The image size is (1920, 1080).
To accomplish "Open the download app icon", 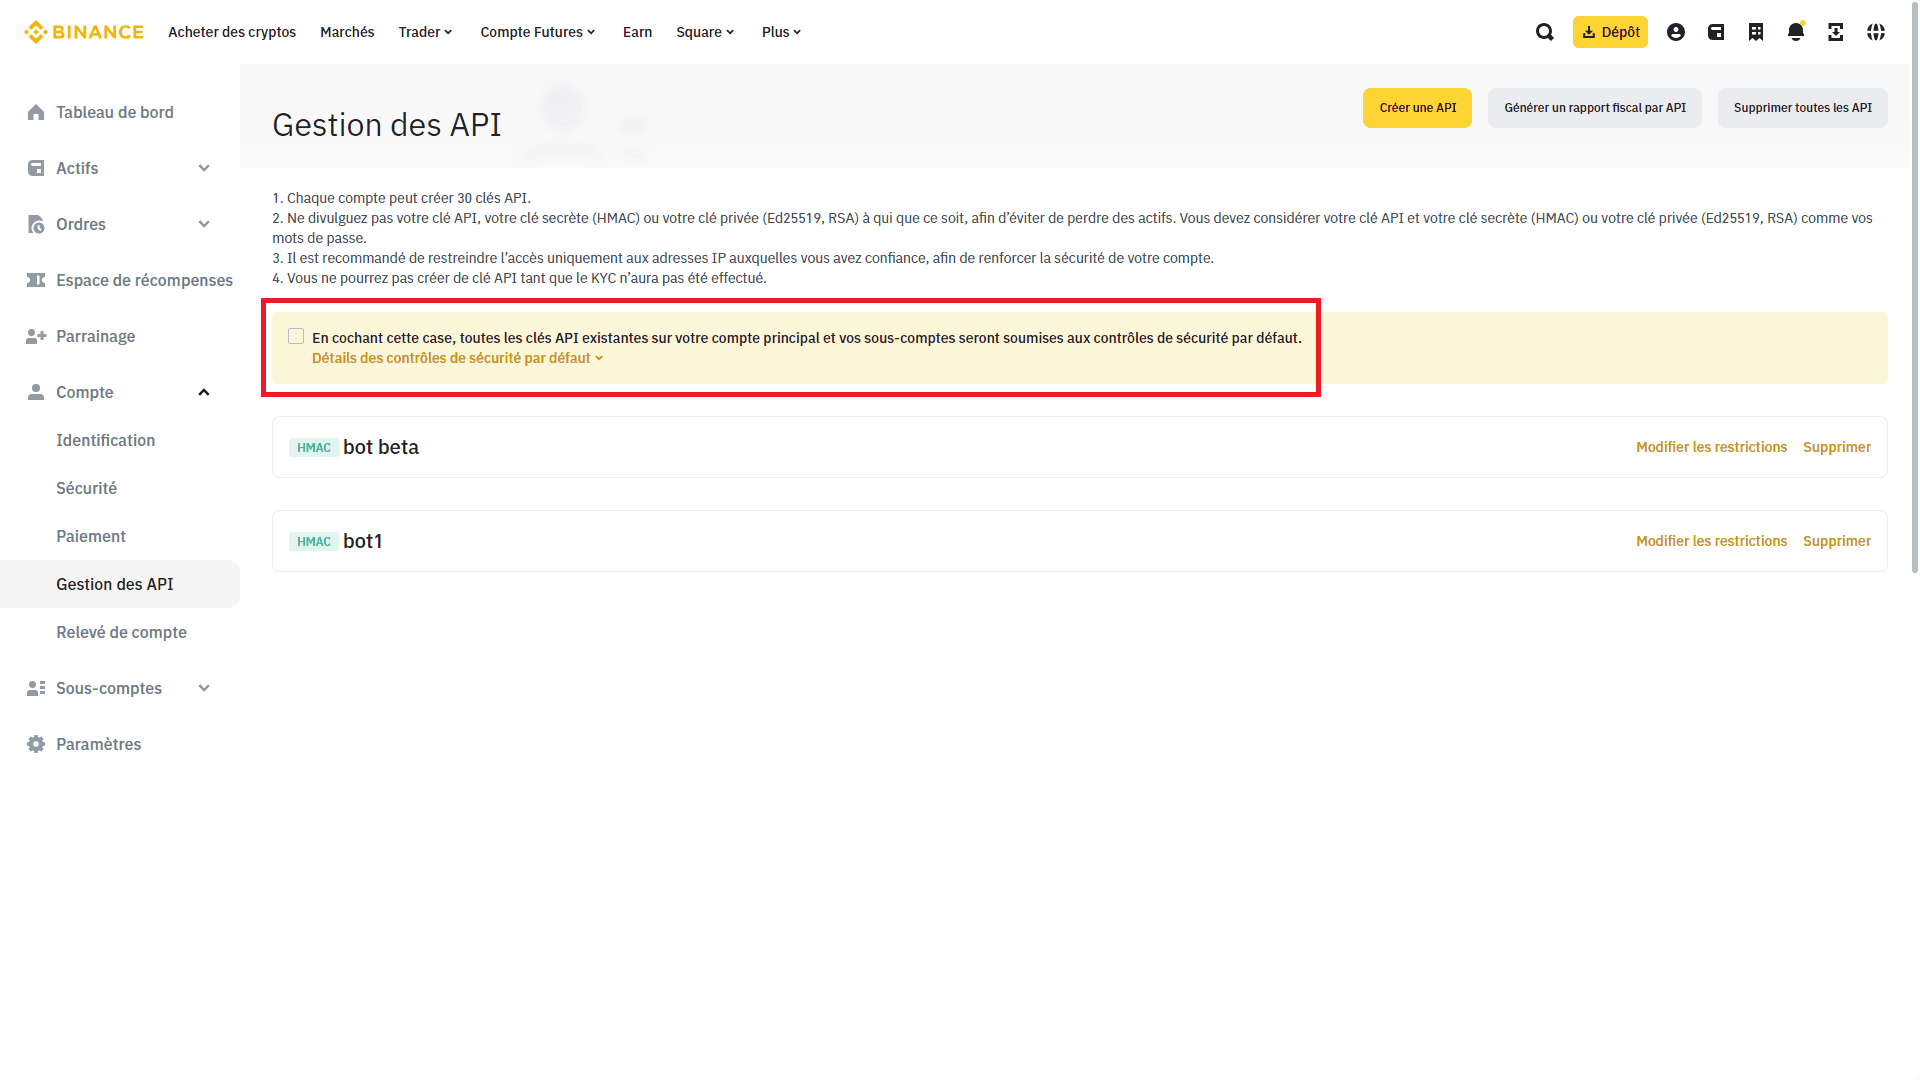I will tap(1836, 32).
